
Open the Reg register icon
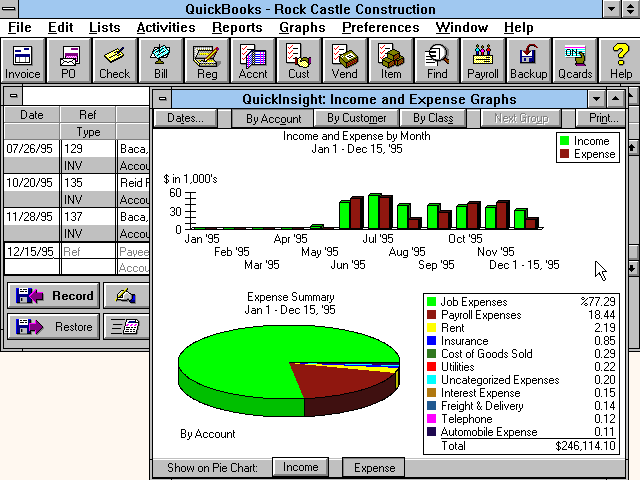(x=207, y=61)
